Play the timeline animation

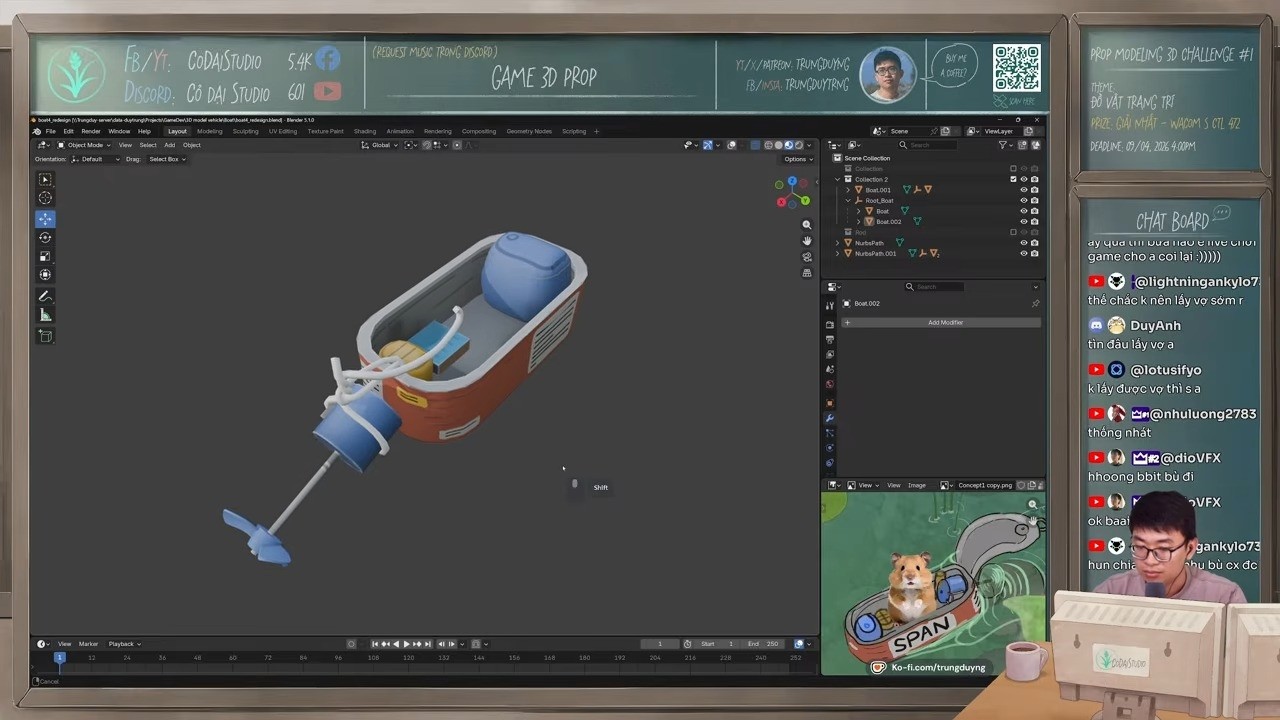point(406,644)
